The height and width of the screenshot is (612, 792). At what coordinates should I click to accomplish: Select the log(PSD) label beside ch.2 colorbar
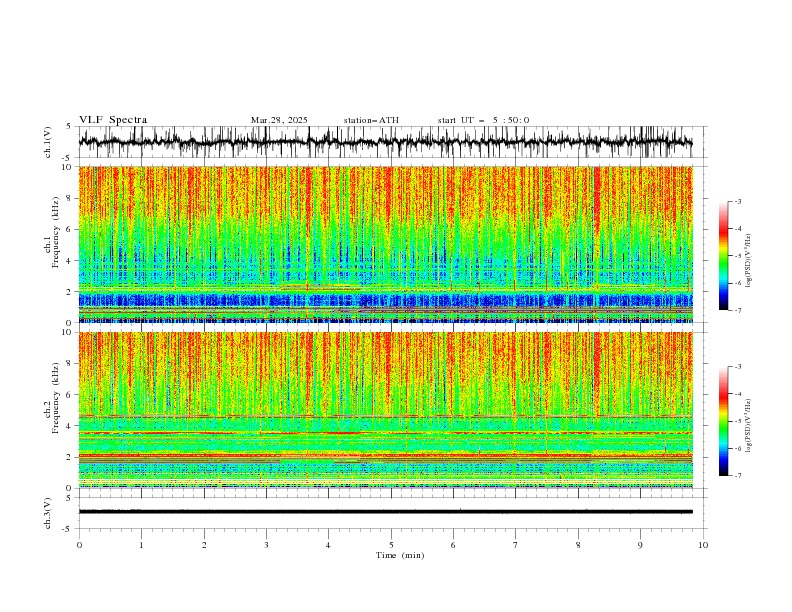[749, 425]
